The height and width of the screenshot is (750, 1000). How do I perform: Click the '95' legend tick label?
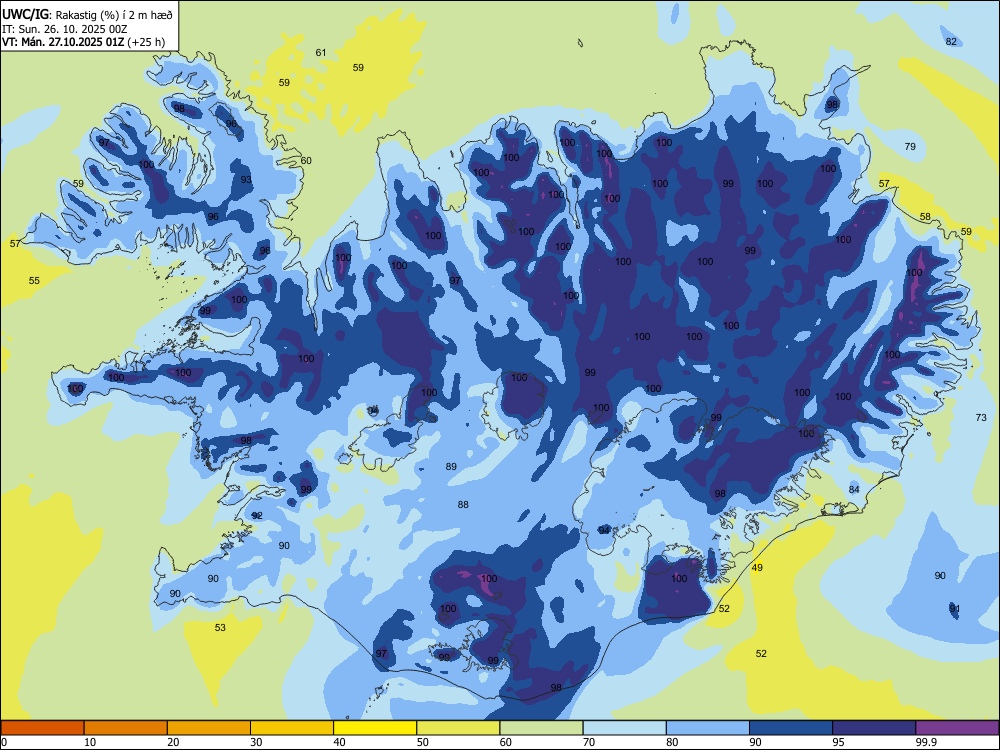839,742
